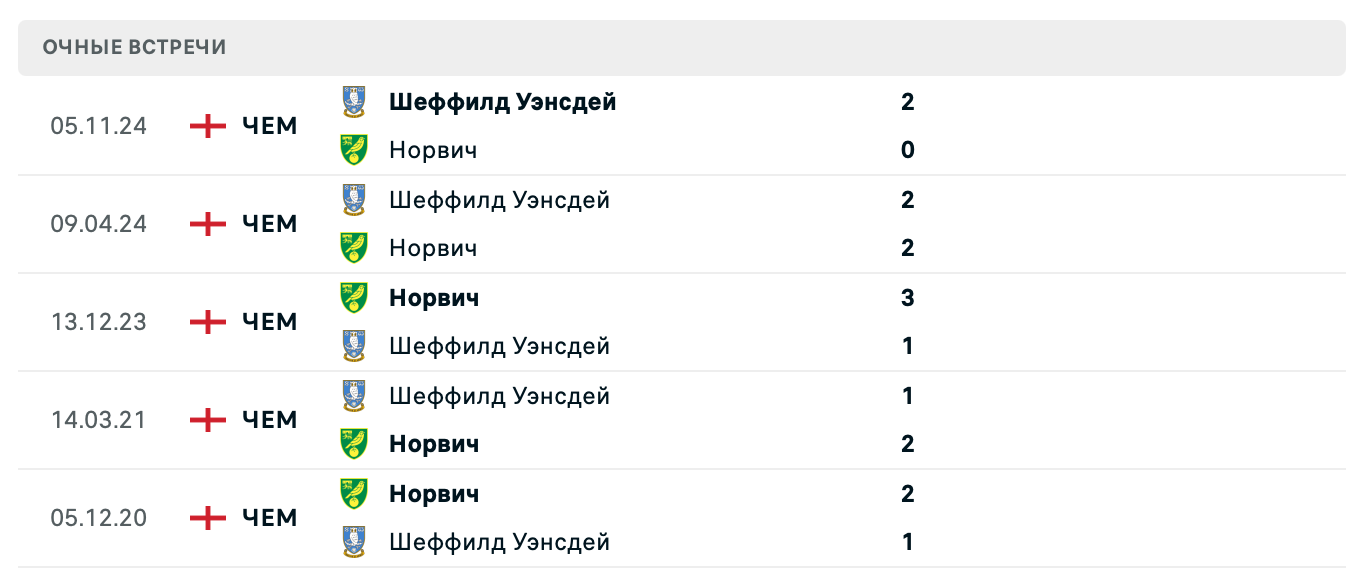Viewport: 1364px width, 584px height.
Task: Click England flag next to 05.12.20
Action: pos(208,518)
